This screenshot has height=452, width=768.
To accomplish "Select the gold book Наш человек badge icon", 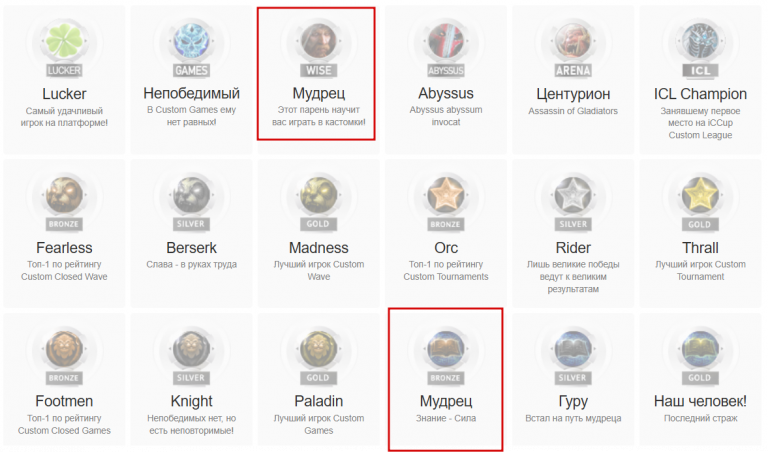I will click(700, 349).
